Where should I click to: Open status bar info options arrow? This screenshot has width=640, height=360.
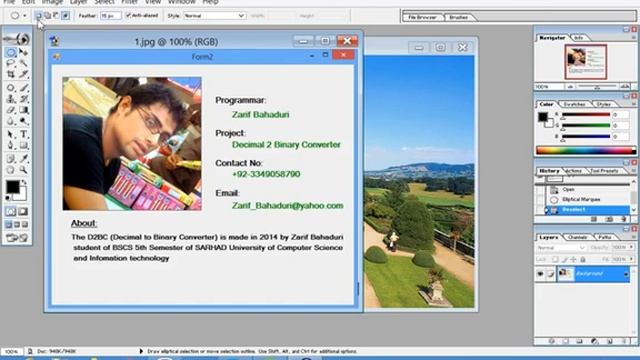coord(141,351)
